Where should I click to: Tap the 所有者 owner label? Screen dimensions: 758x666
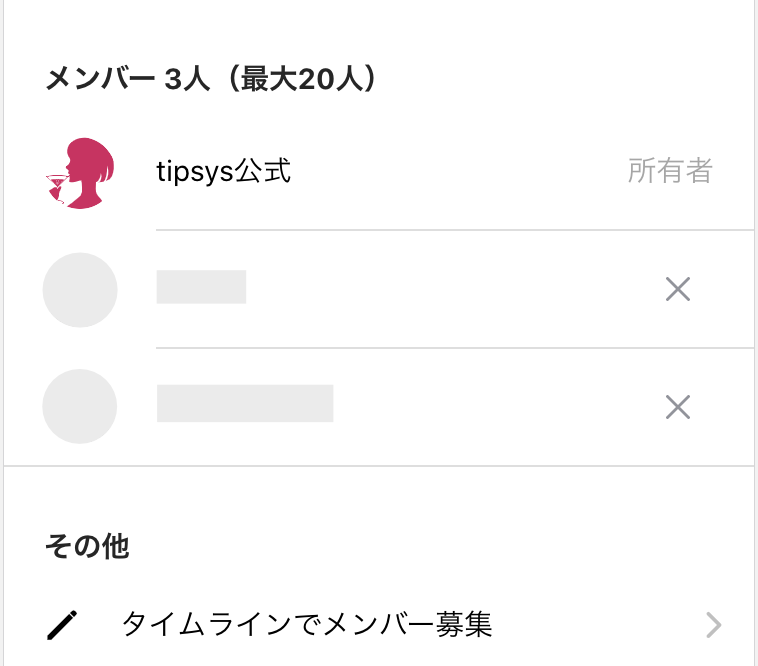point(670,171)
